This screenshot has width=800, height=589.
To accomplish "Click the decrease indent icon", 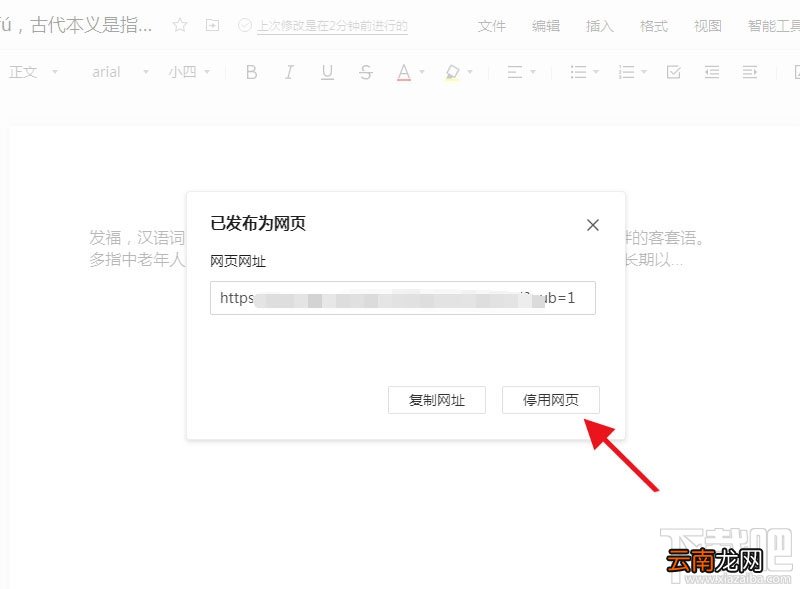I will 712,72.
